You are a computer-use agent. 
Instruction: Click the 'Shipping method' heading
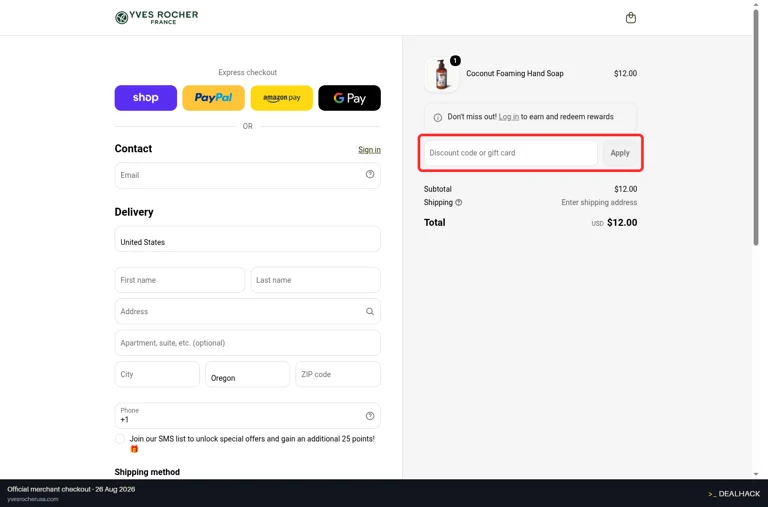coord(147,472)
